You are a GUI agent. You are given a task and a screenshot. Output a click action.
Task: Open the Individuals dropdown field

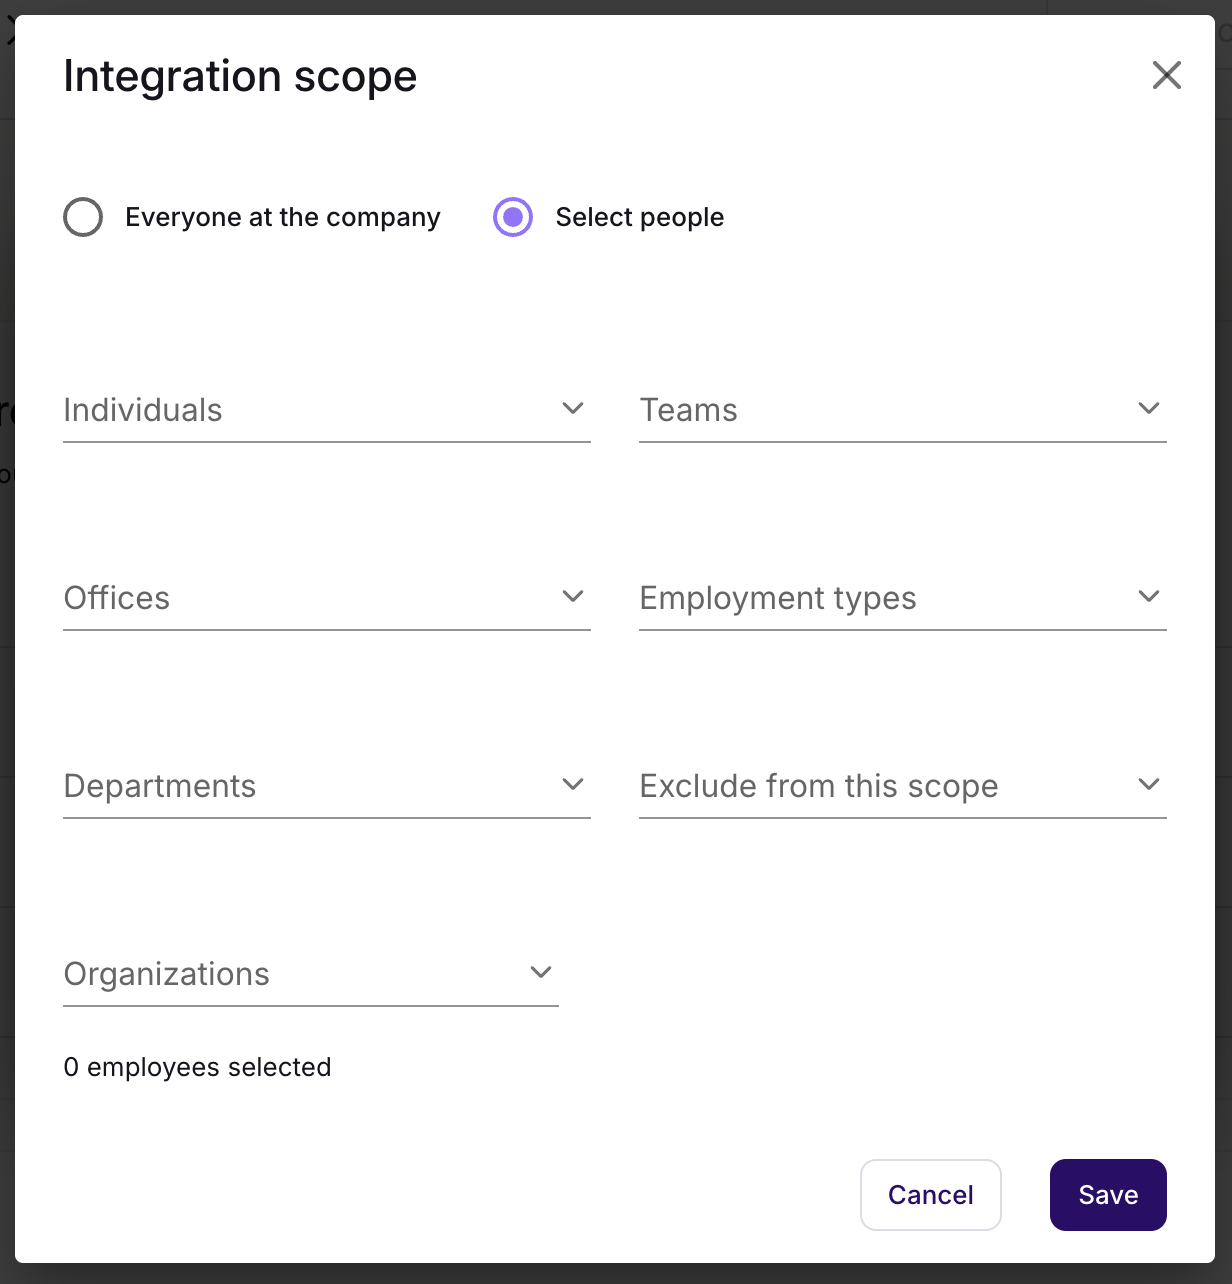pos(300,410)
